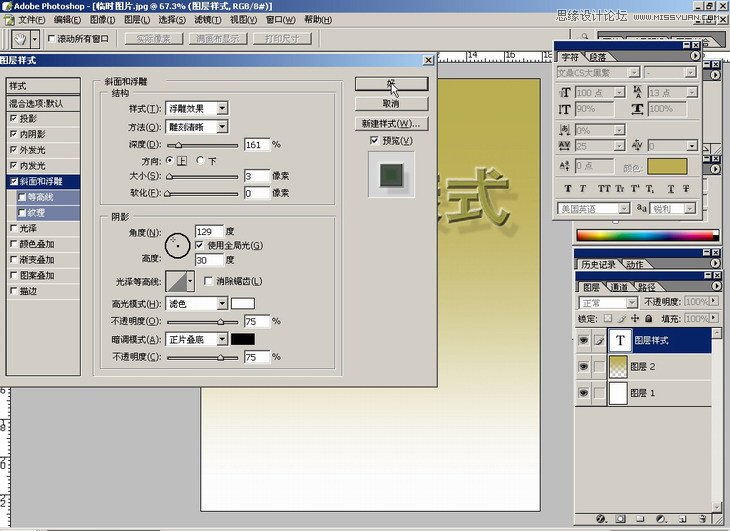Select the 颜色叠加 color overlay style row
Image resolution: width=730 pixels, height=531 pixels.
(43, 244)
